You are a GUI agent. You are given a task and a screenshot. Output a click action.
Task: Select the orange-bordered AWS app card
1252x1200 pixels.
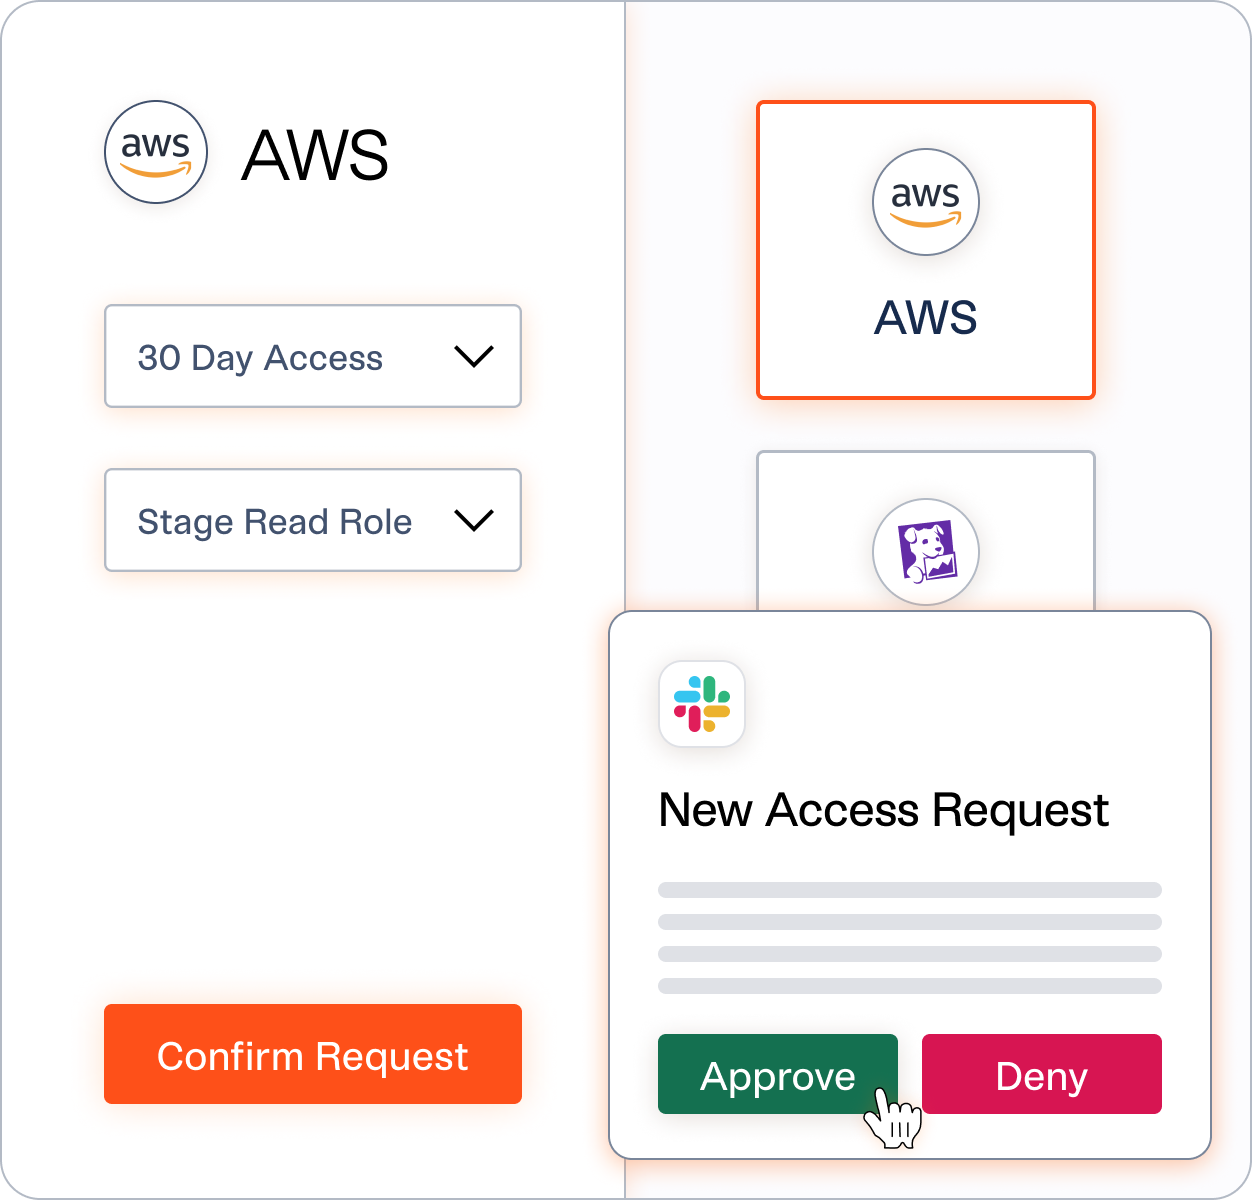click(926, 250)
